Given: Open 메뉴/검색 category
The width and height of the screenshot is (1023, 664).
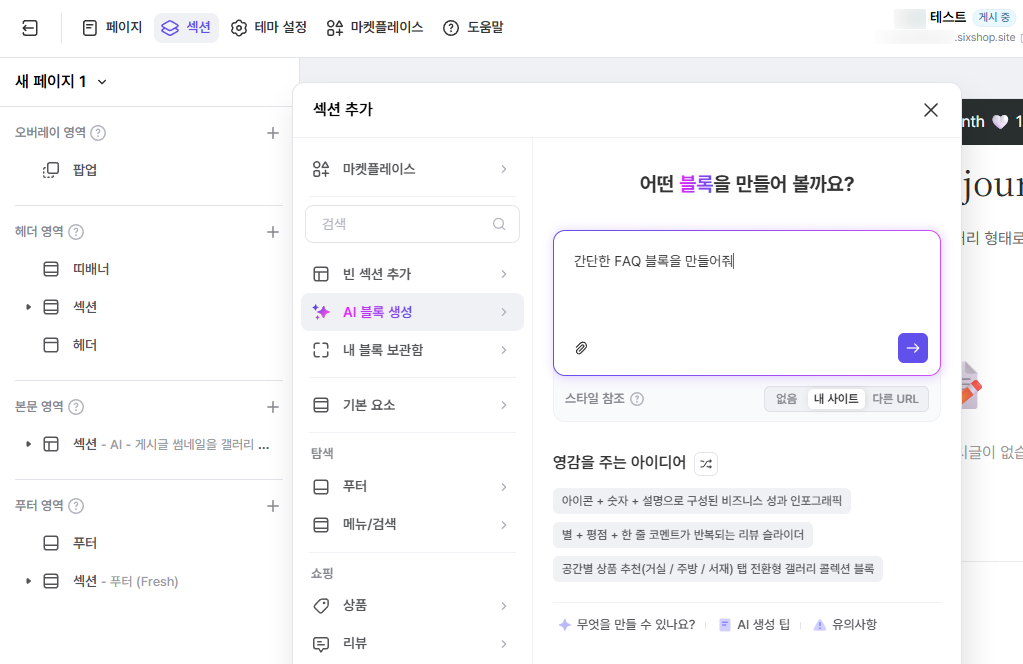Looking at the screenshot, I should (412, 525).
